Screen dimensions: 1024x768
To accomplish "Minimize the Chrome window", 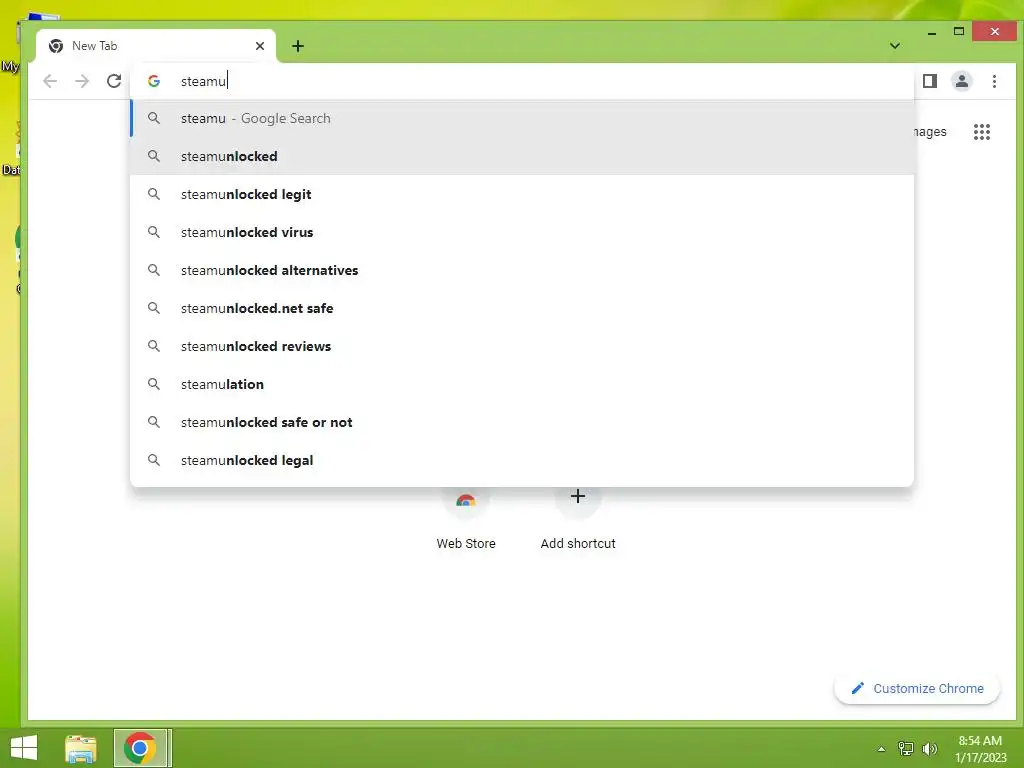I will 932,32.
